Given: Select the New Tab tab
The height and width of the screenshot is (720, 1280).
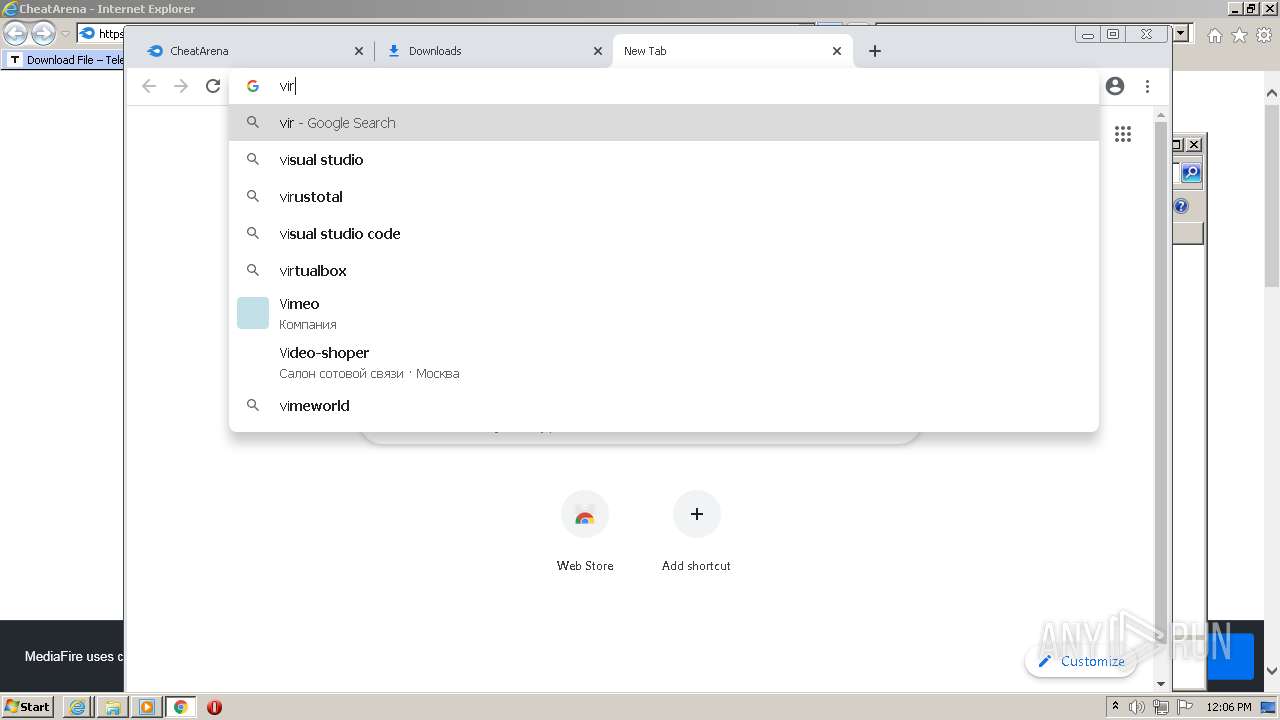Looking at the screenshot, I should [733, 51].
